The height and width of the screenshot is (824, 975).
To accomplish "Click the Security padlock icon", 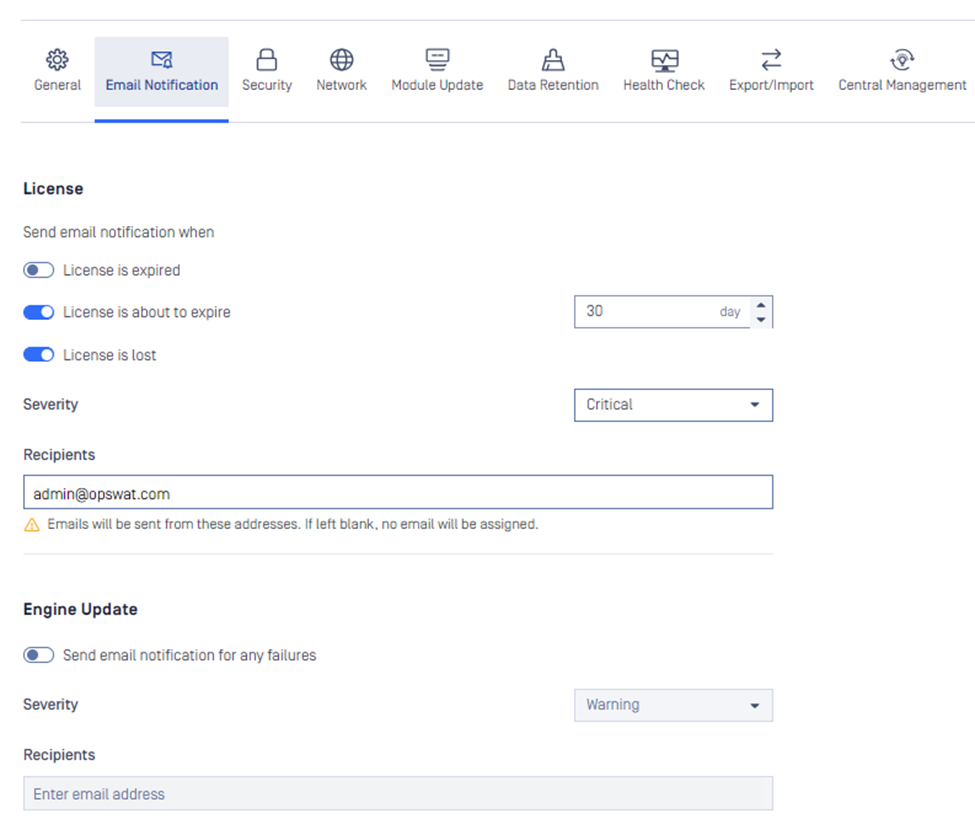I will click(267, 59).
